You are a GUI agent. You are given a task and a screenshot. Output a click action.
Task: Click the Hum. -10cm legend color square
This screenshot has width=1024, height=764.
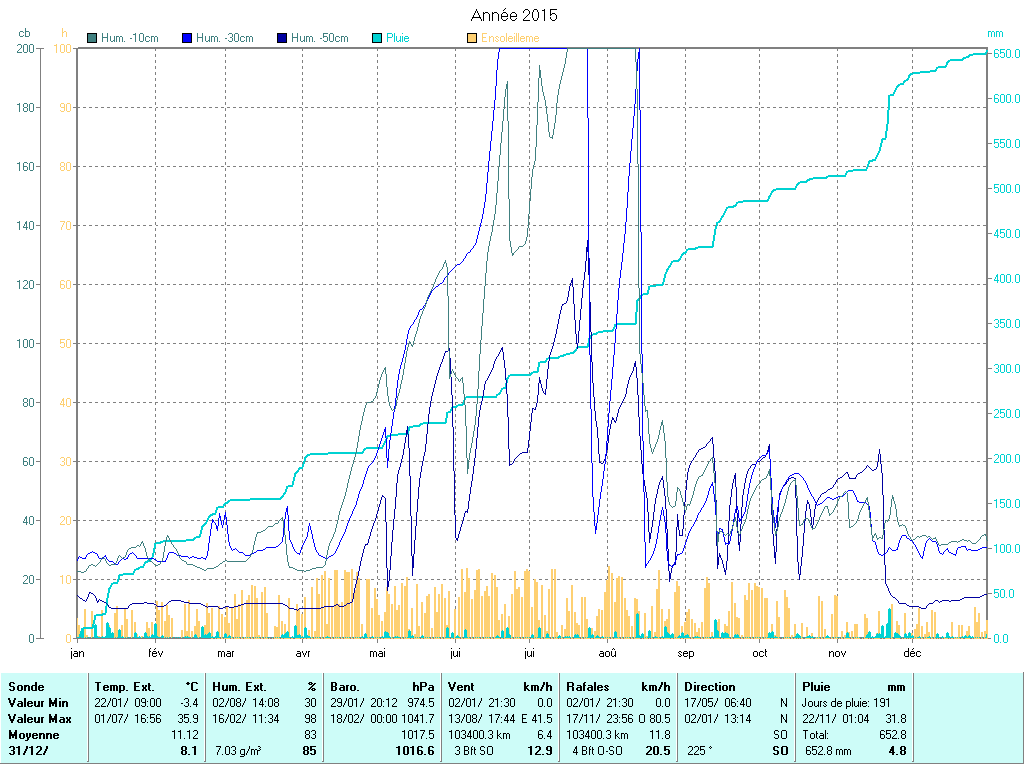93,38
